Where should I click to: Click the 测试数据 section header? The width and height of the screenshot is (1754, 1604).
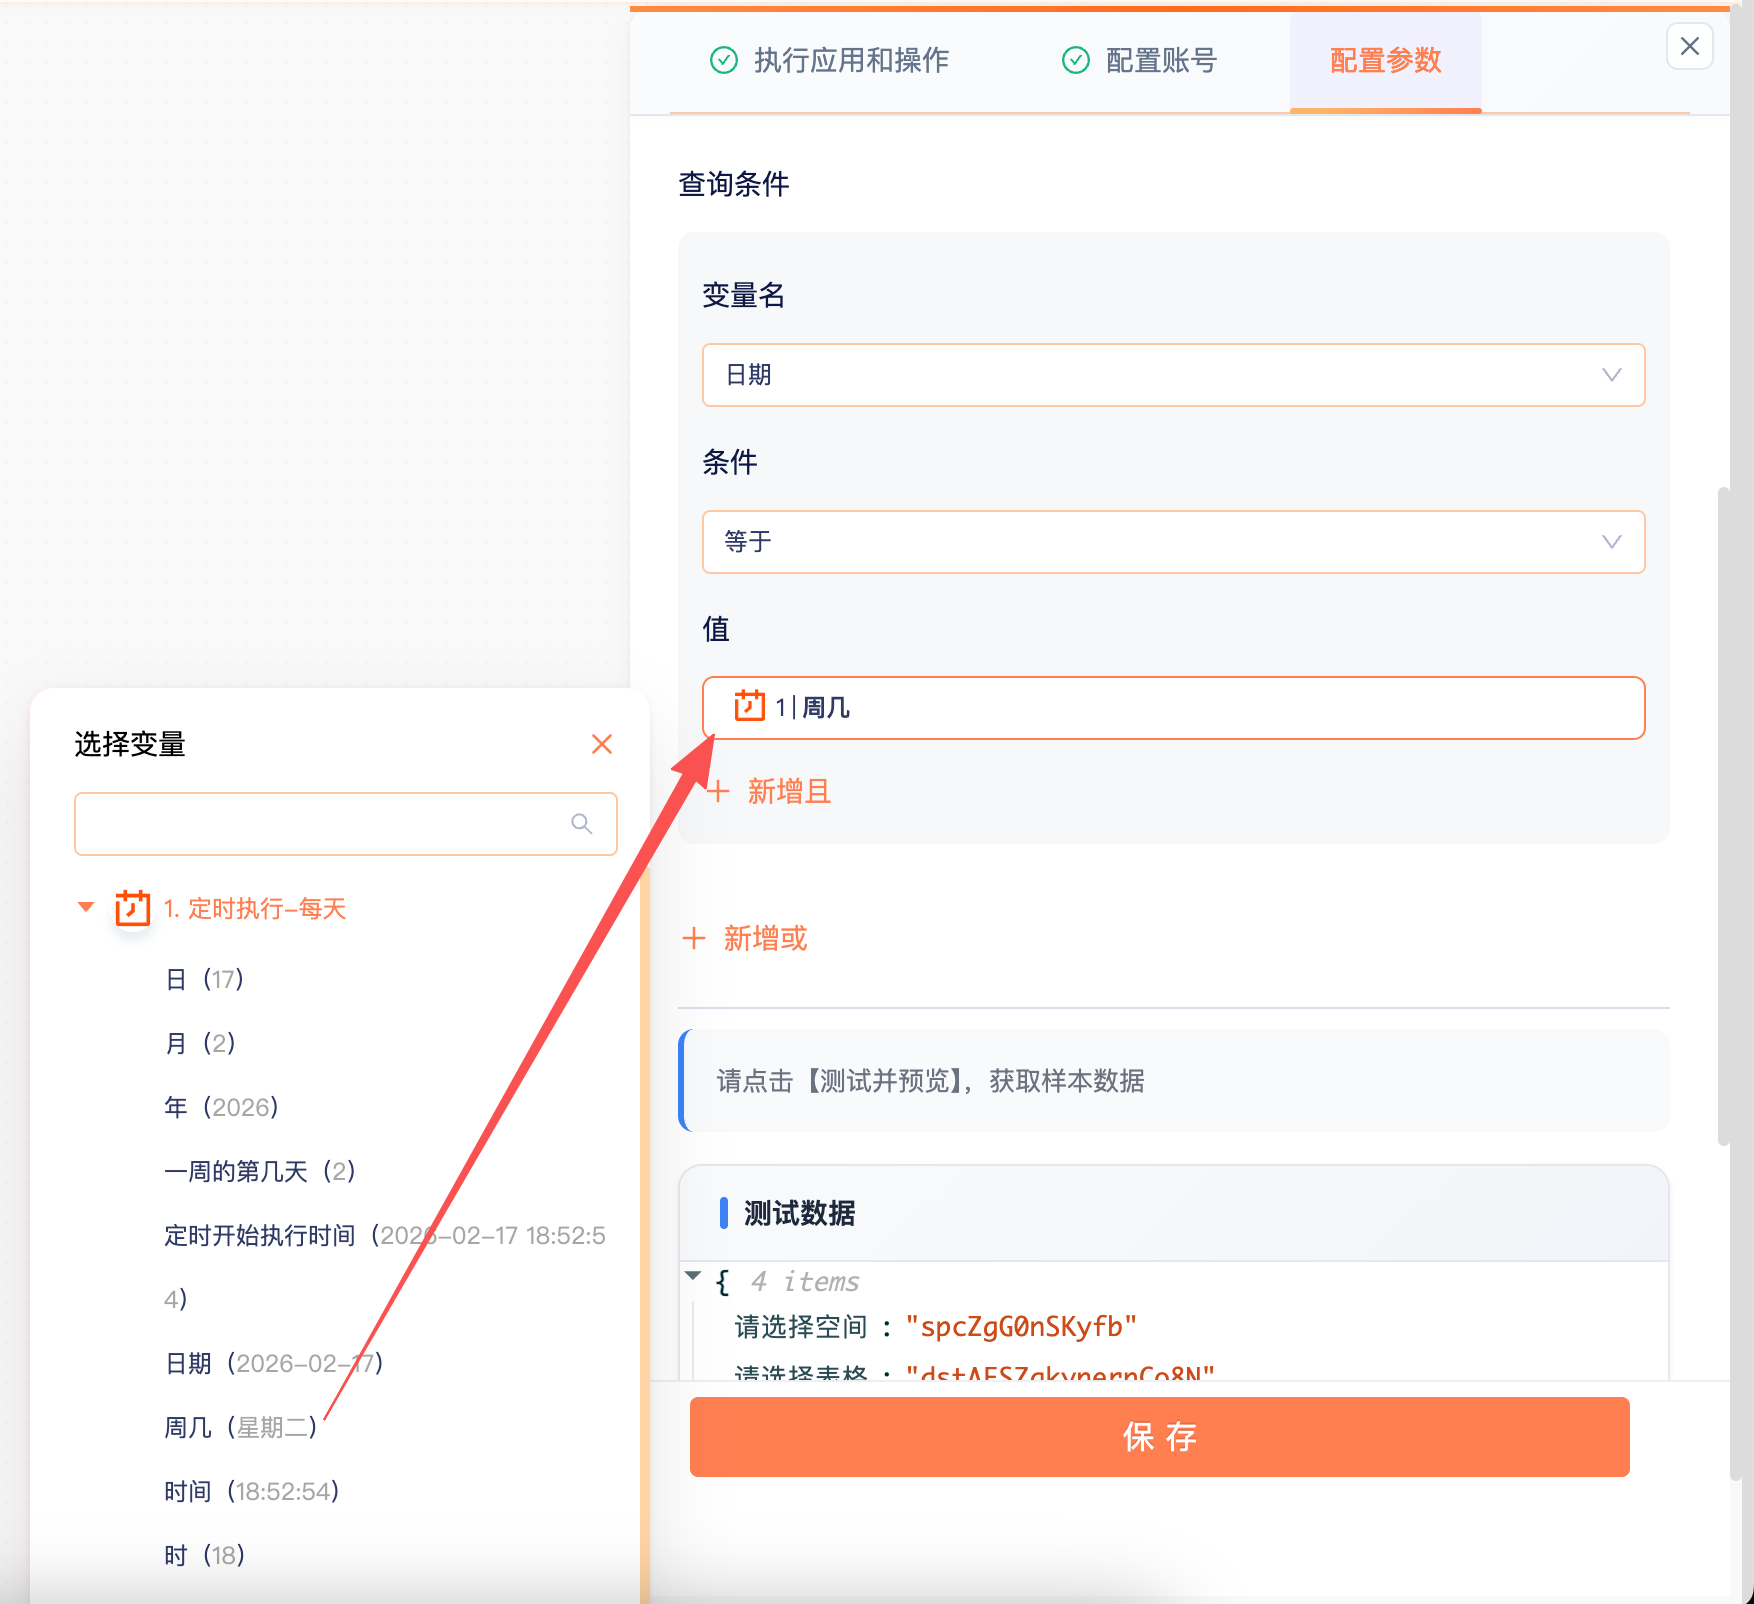tap(1173, 1213)
